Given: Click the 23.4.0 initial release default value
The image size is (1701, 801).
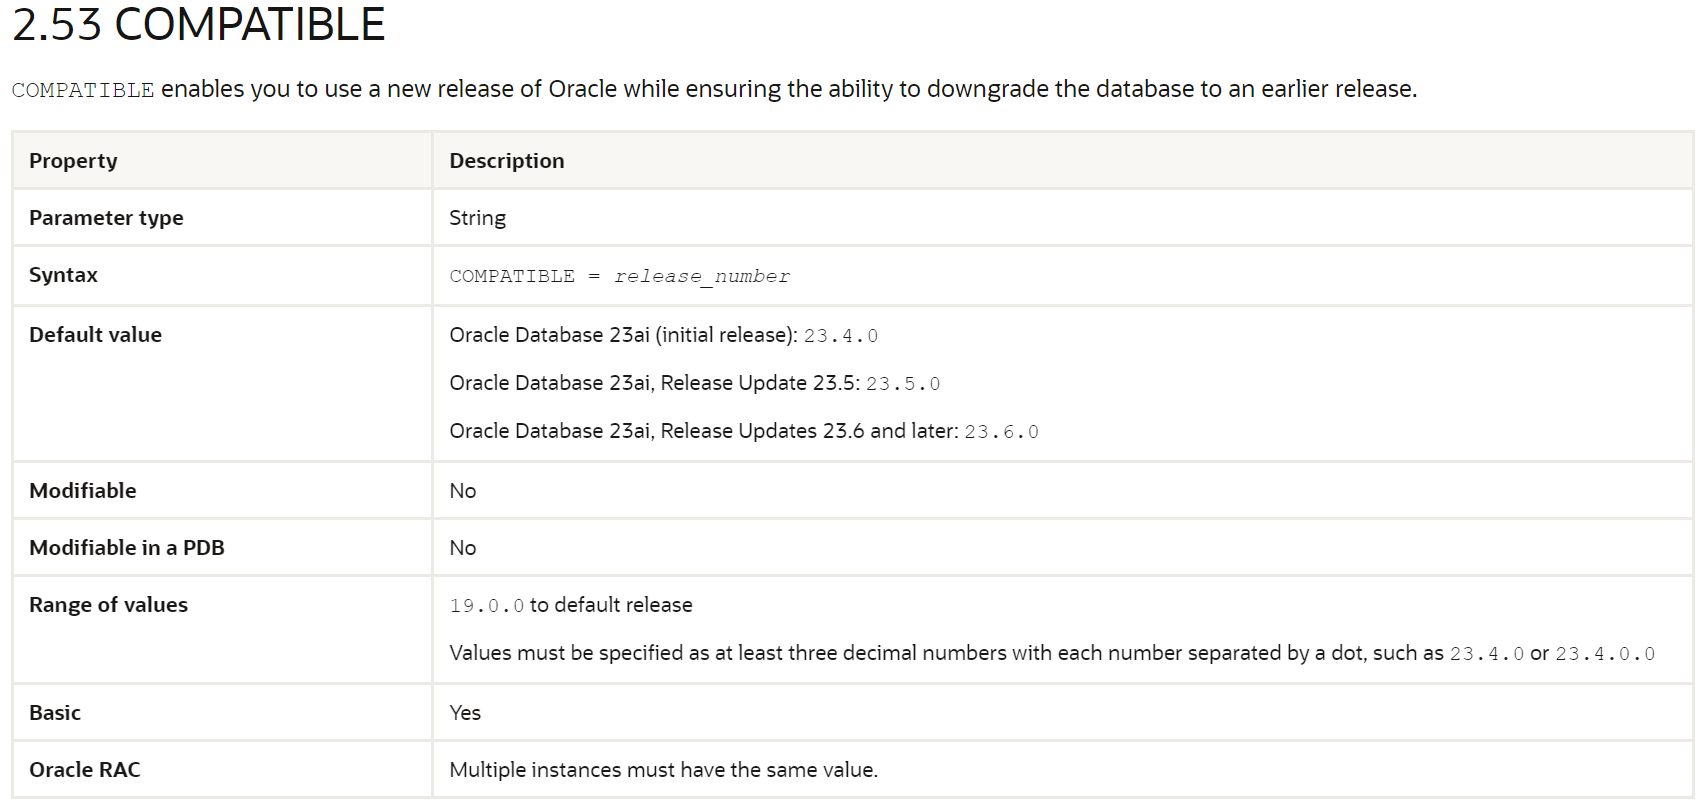Looking at the screenshot, I should pos(840,336).
